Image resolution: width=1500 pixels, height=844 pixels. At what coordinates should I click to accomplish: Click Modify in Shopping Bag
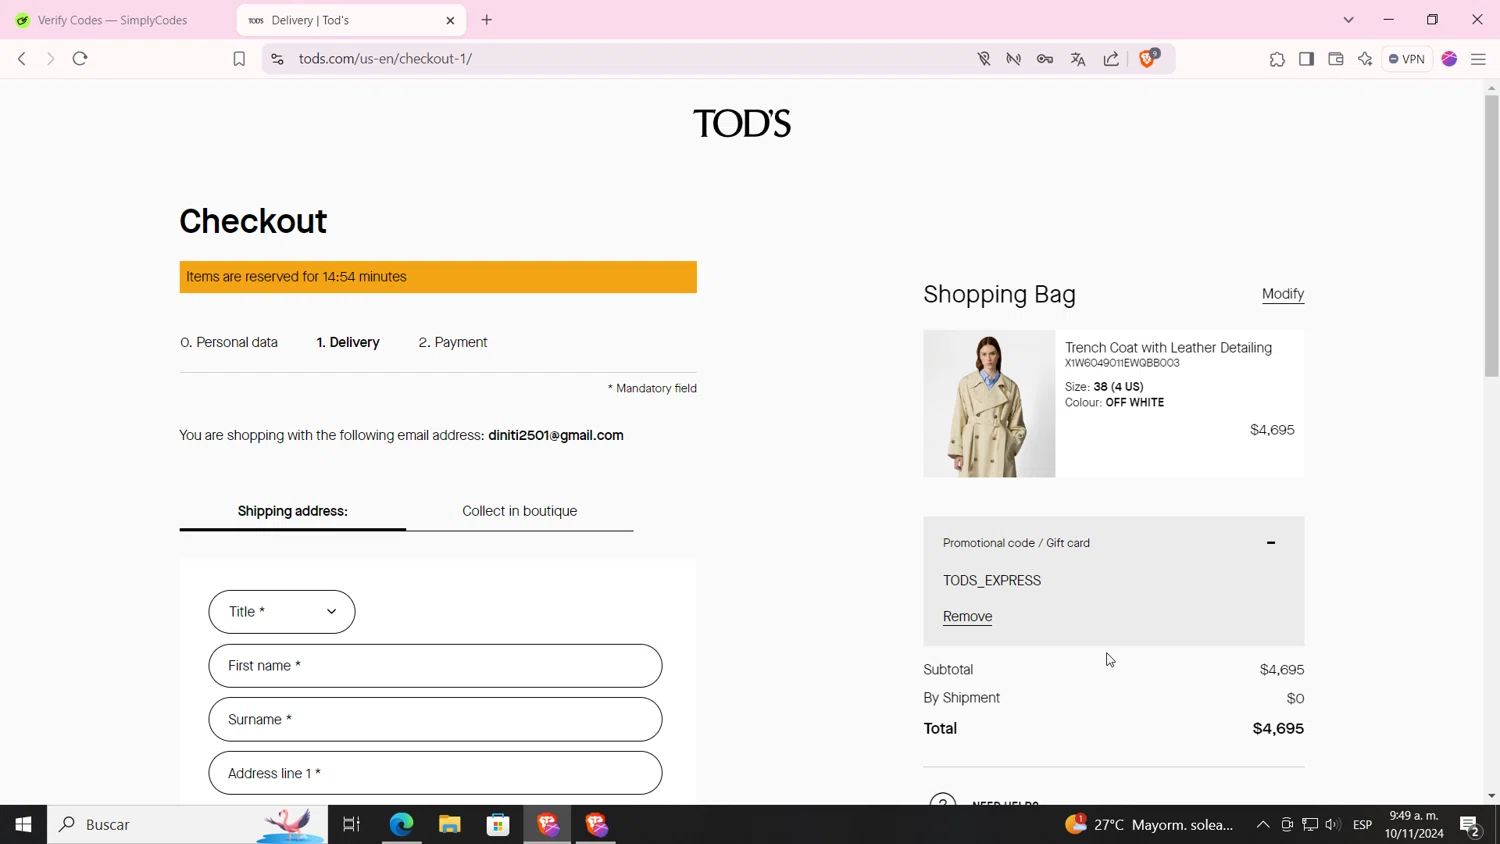point(1283,294)
